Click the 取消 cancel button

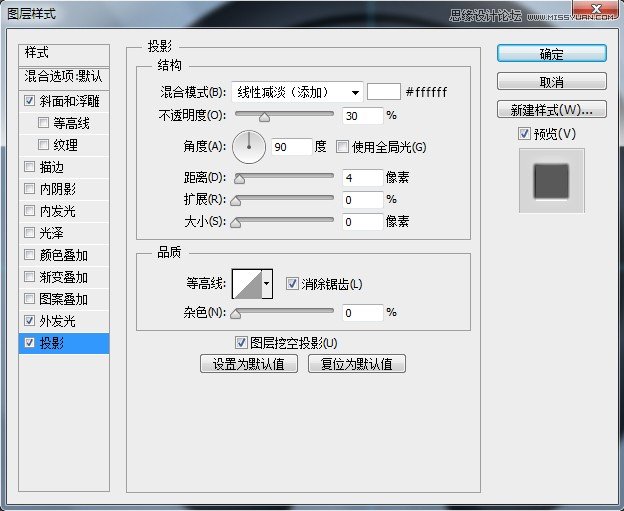point(552,82)
